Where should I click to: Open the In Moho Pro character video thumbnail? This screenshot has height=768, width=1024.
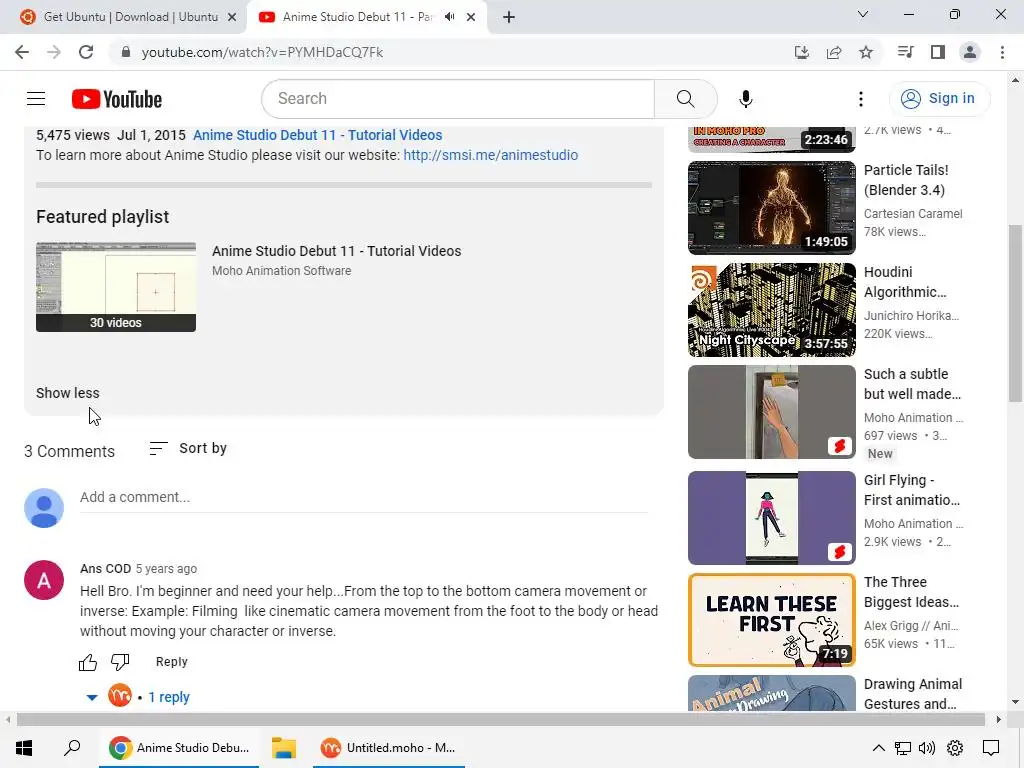[771, 139]
